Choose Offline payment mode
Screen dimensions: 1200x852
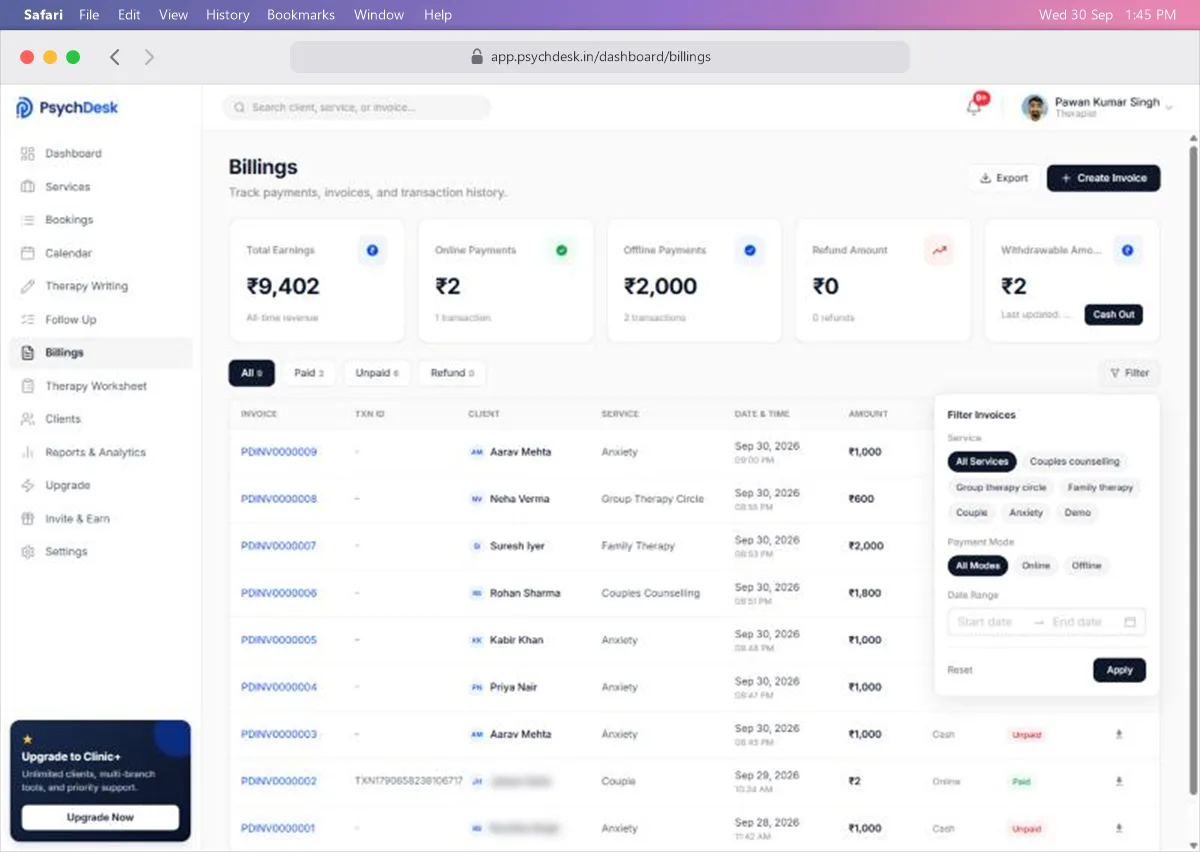coord(1087,566)
